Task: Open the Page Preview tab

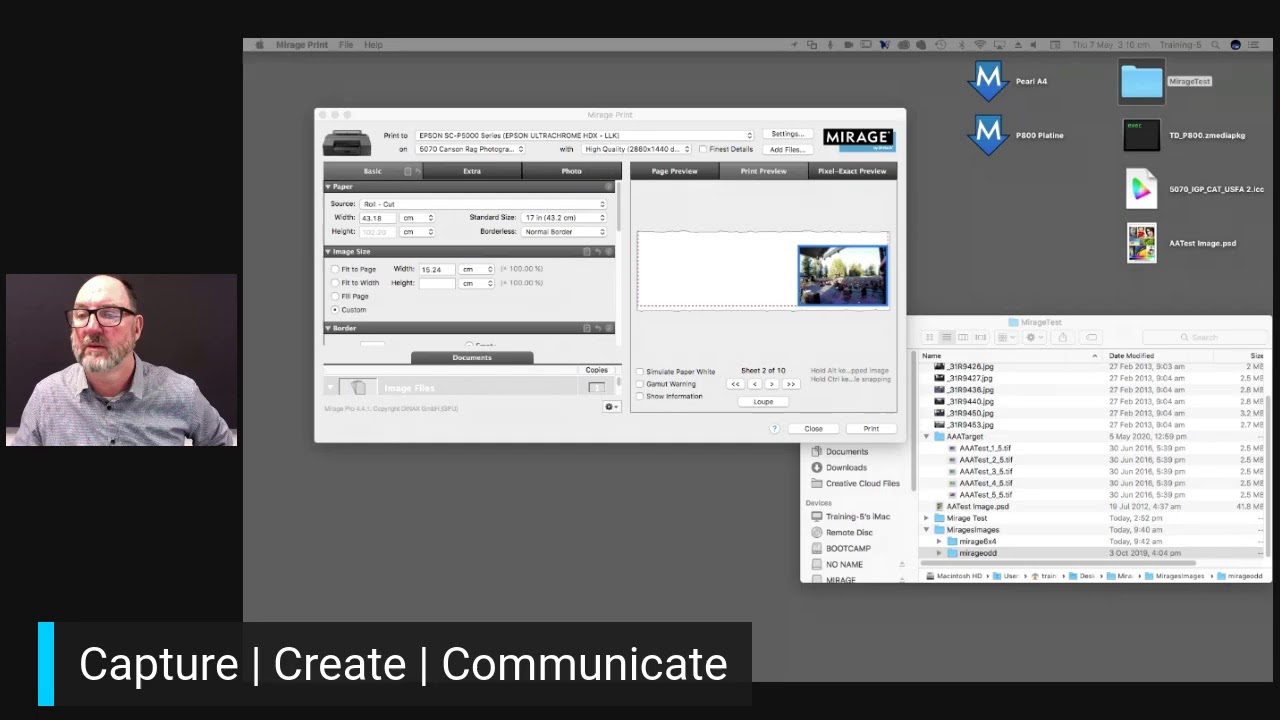Action: [x=675, y=171]
